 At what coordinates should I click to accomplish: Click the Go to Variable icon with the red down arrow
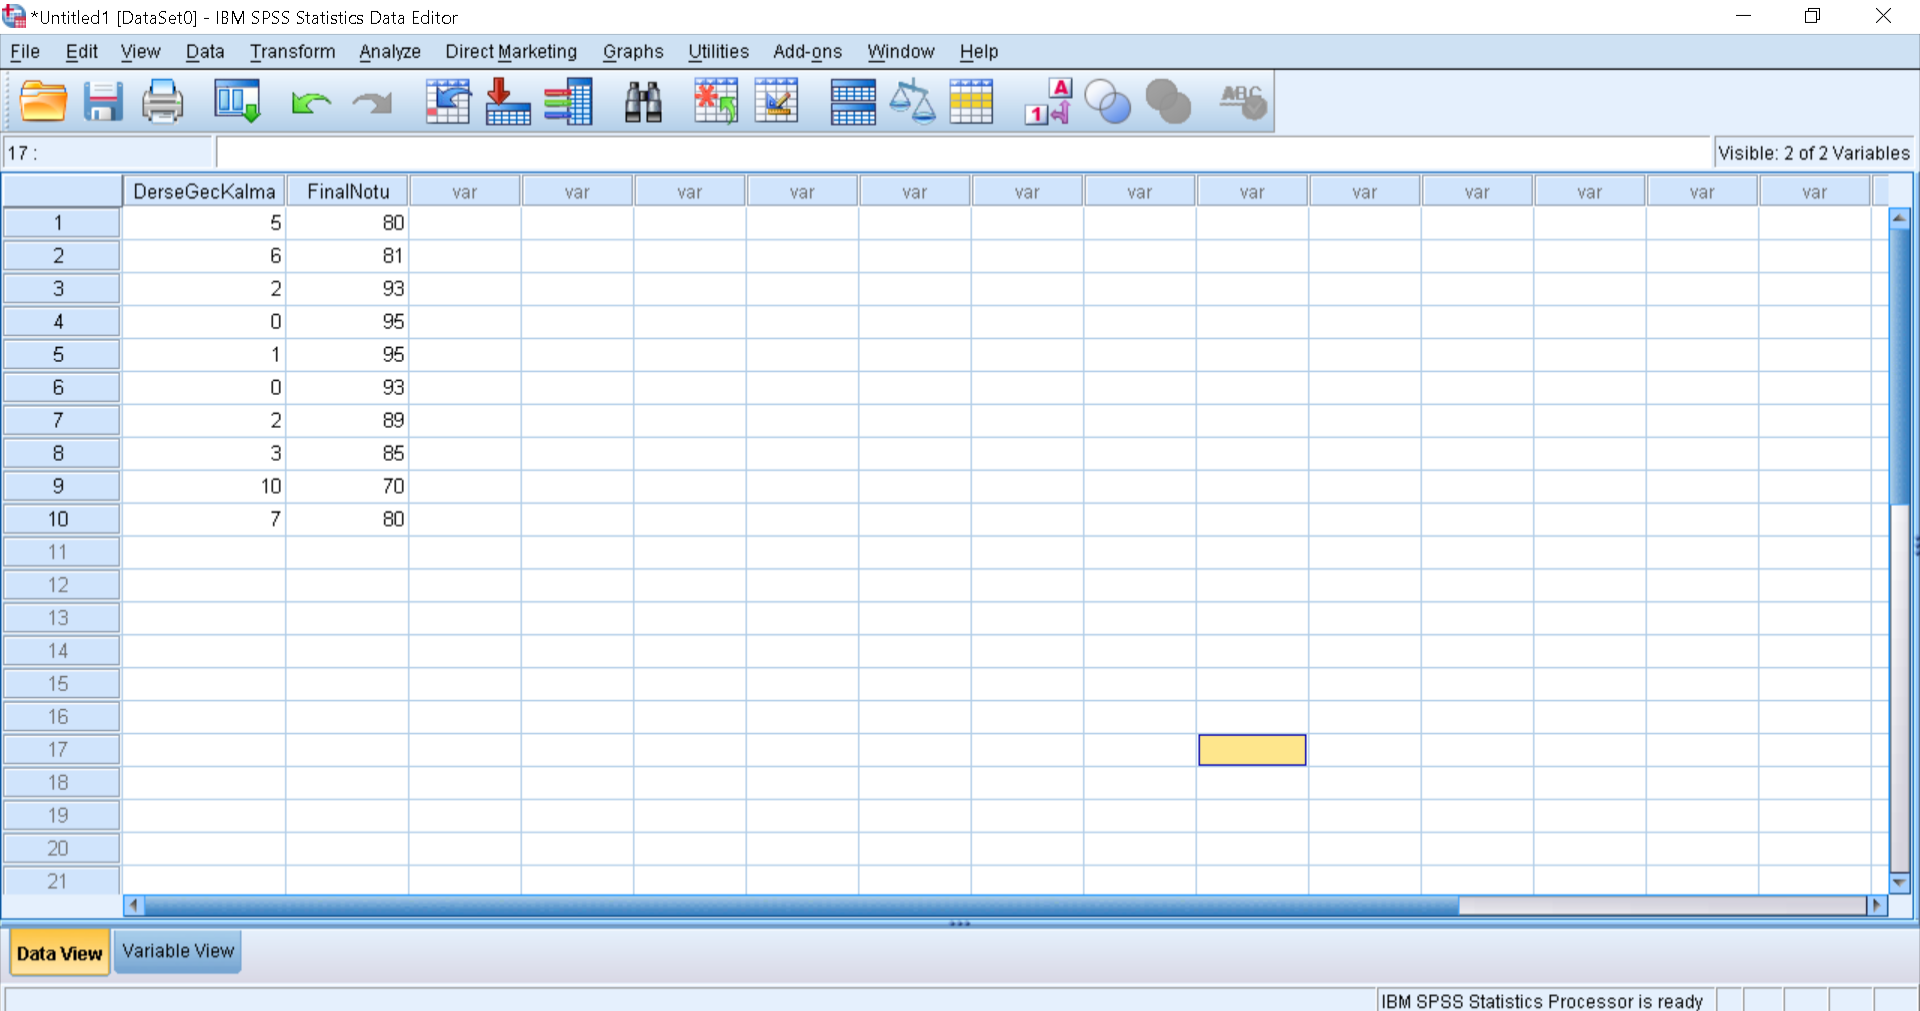click(507, 102)
